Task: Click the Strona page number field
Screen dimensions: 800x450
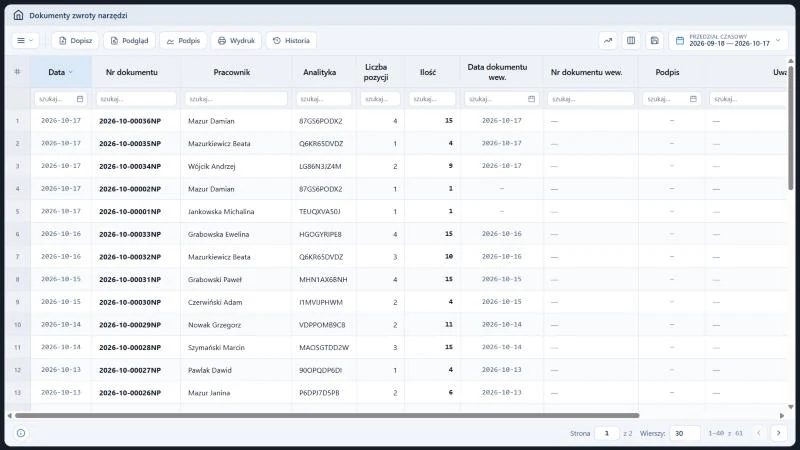Action: (x=607, y=433)
